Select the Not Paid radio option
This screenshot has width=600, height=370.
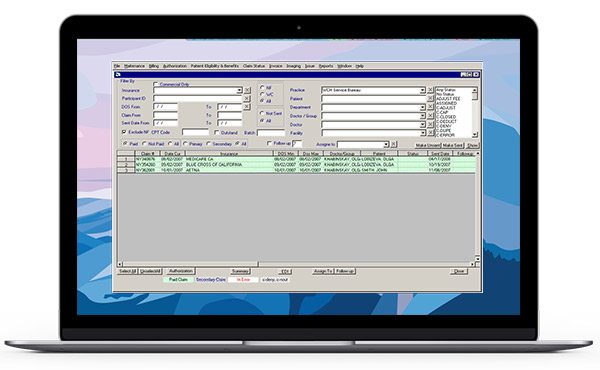tap(144, 144)
